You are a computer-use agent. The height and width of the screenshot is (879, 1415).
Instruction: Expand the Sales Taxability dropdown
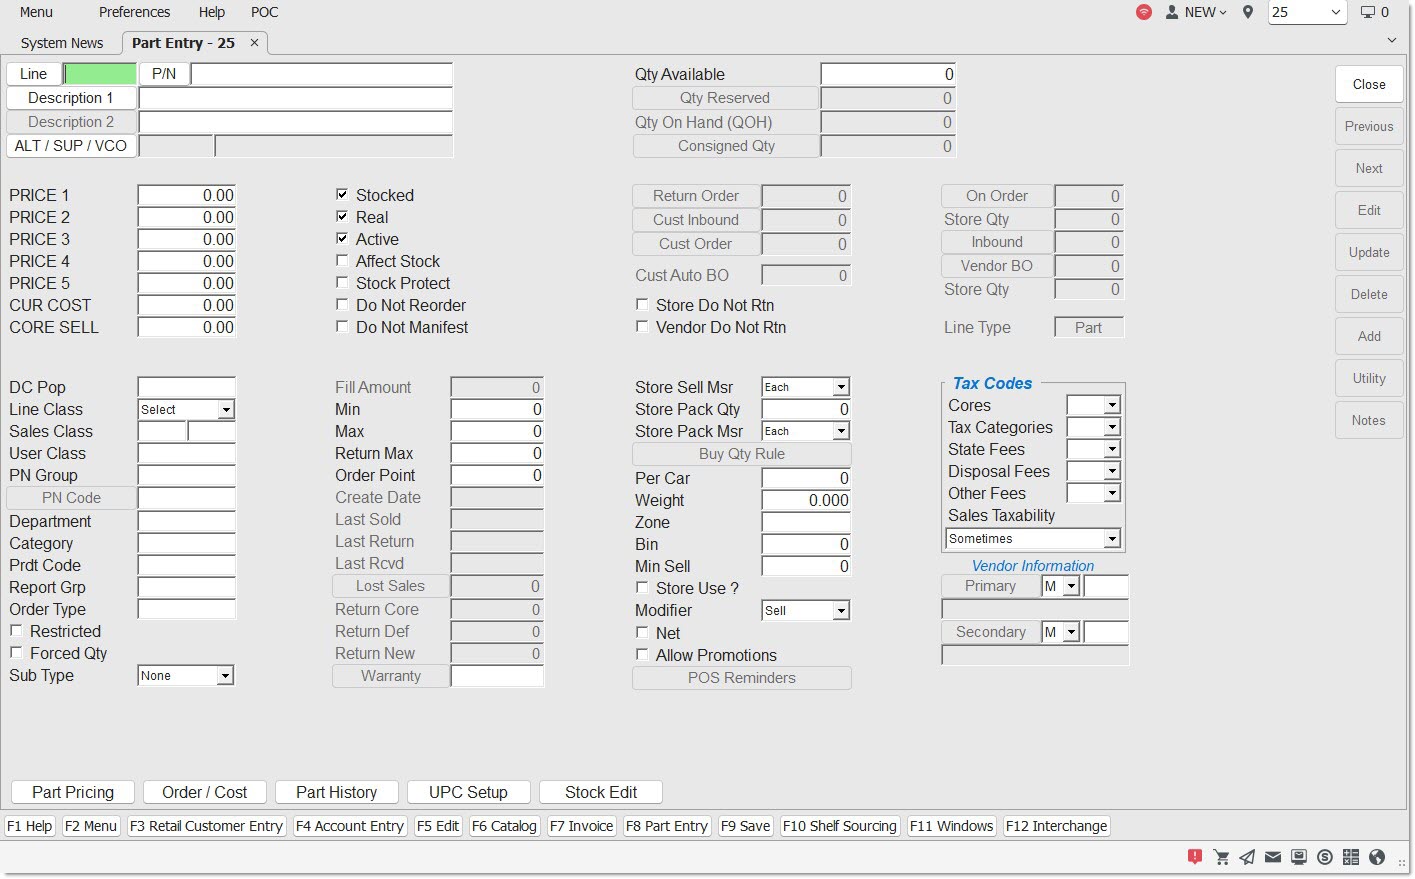pos(1111,539)
